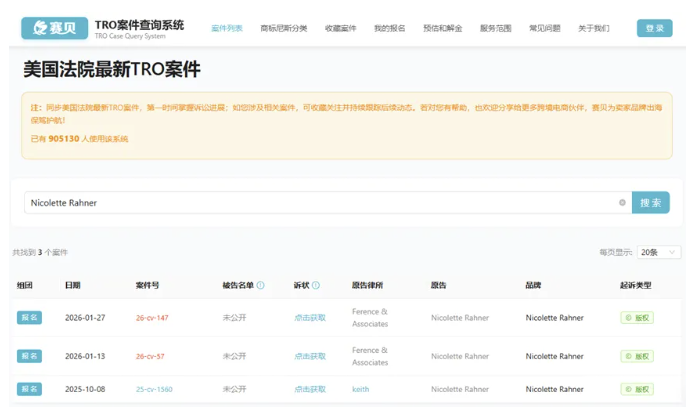
Task: Open the keith law firm link
Action: [x=360, y=389]
